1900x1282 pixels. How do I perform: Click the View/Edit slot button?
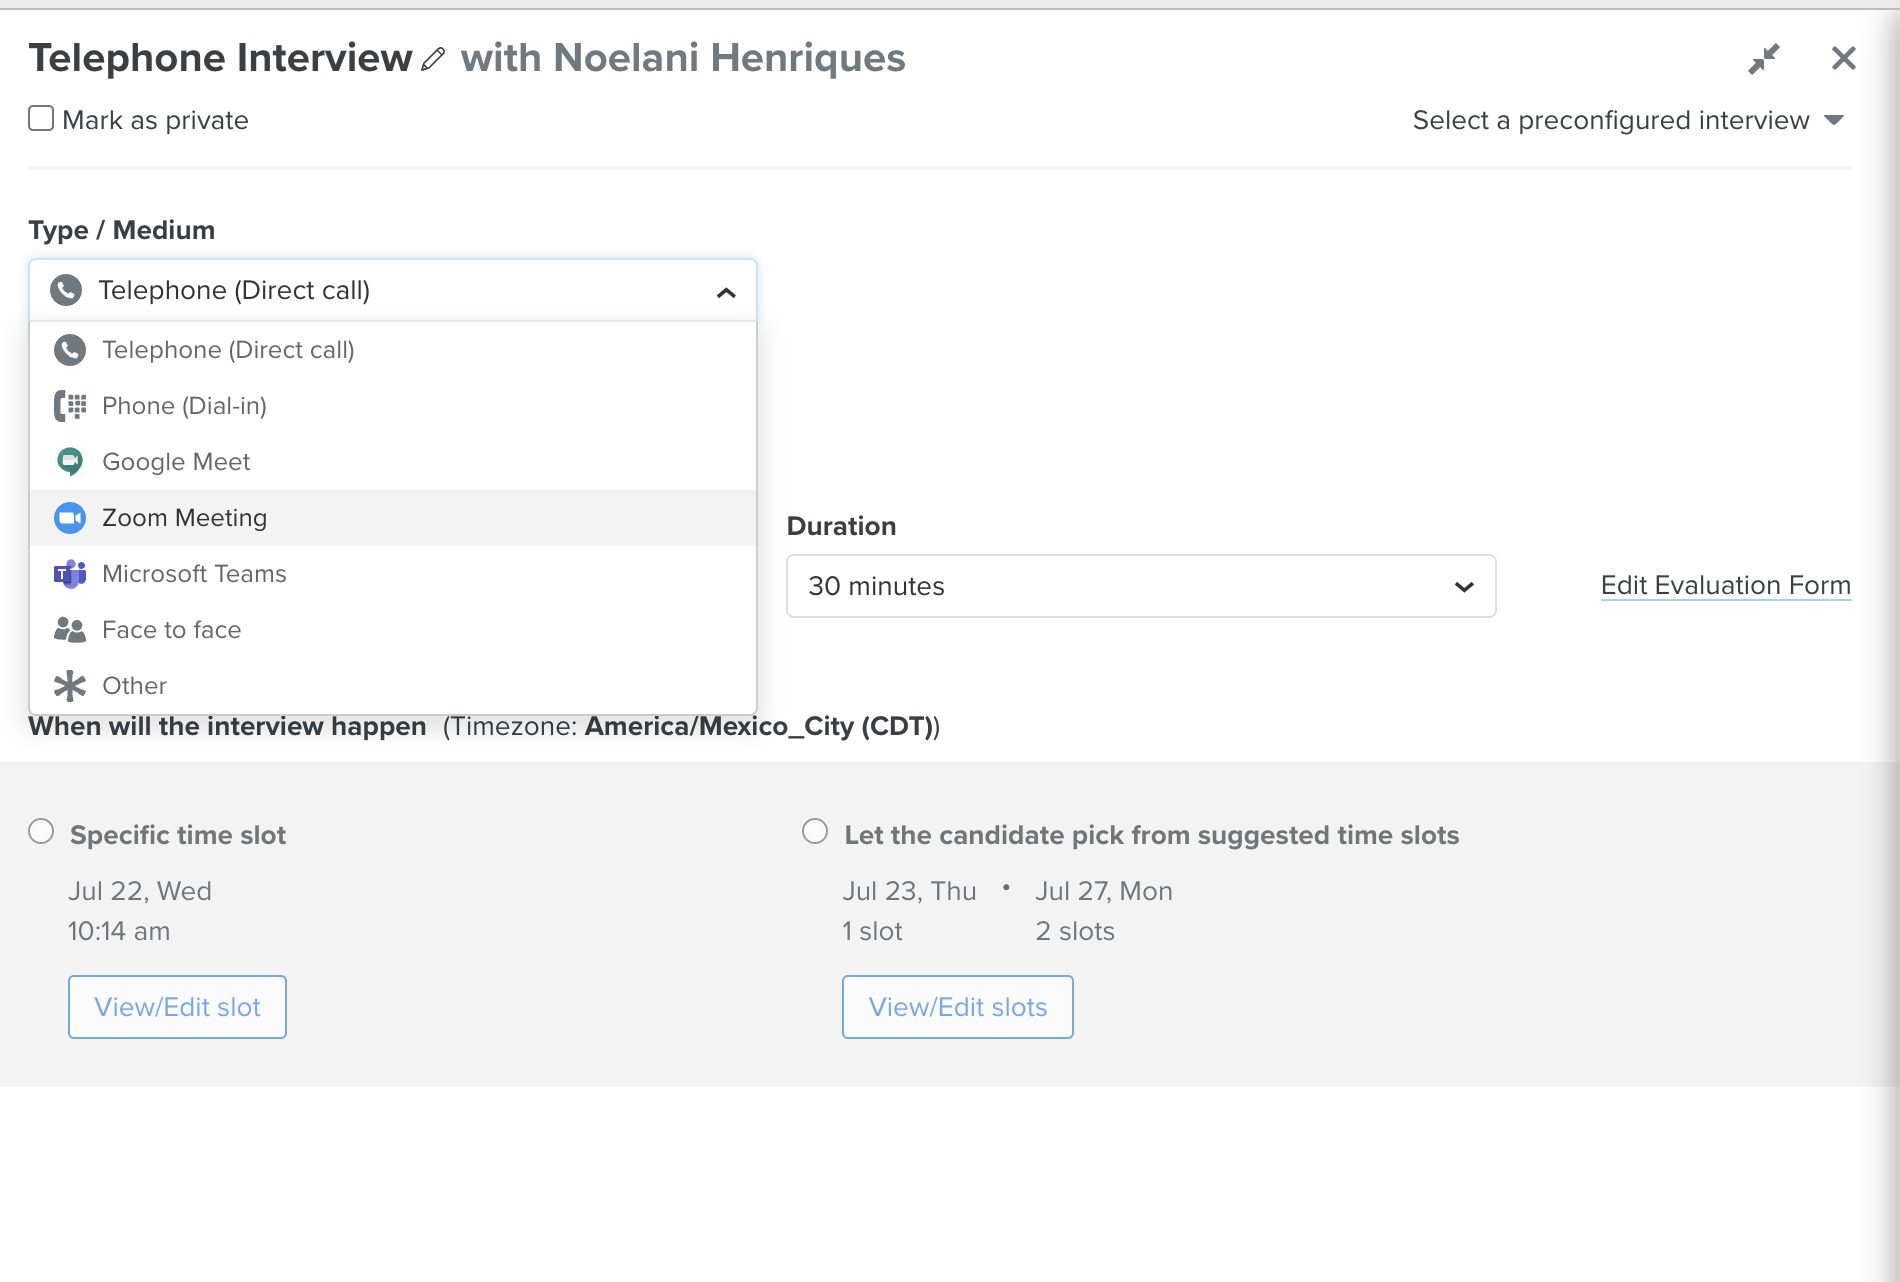pyautogui.click(x=177, y=1007)
